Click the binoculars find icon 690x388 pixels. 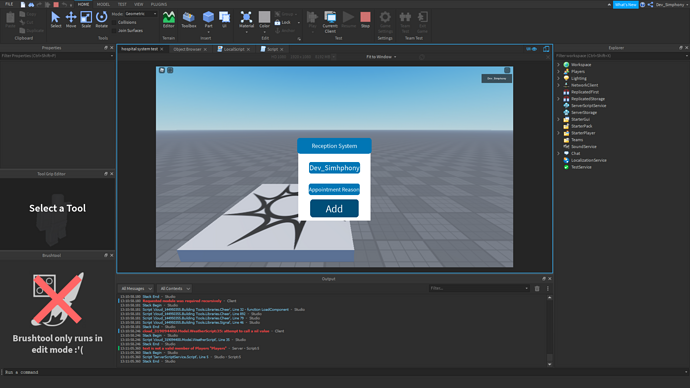pyautogui.click(x=31, y=4)
